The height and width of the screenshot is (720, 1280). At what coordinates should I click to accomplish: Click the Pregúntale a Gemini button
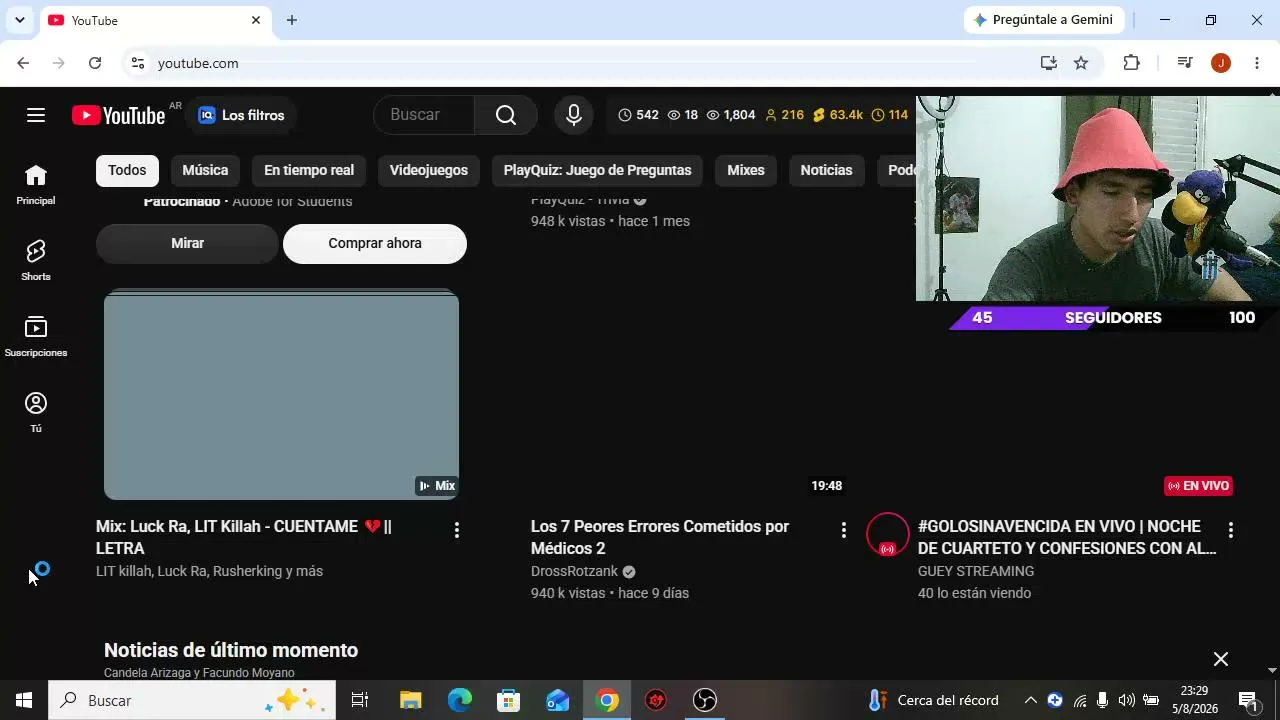(1044, 20)
